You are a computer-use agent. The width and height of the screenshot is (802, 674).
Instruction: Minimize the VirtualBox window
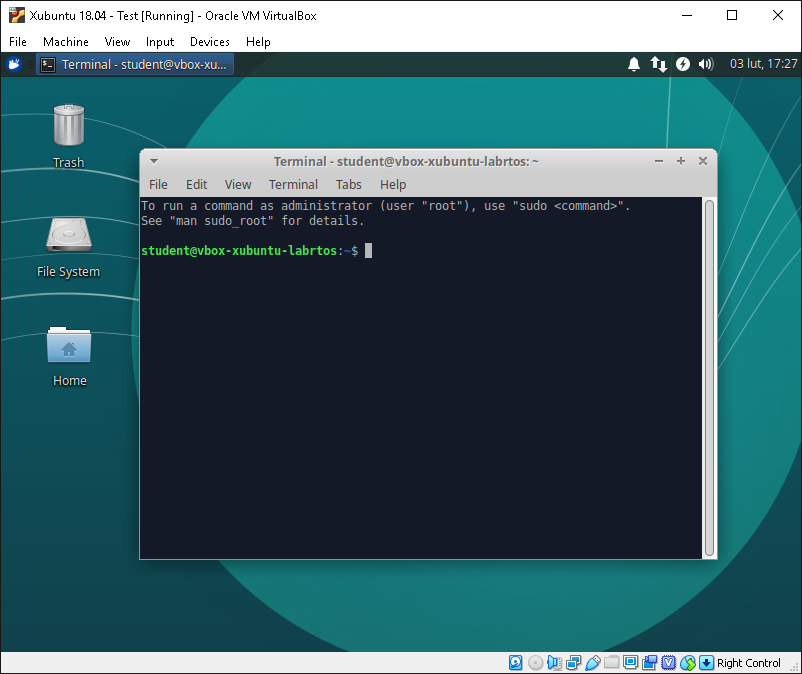coord(687,15)
